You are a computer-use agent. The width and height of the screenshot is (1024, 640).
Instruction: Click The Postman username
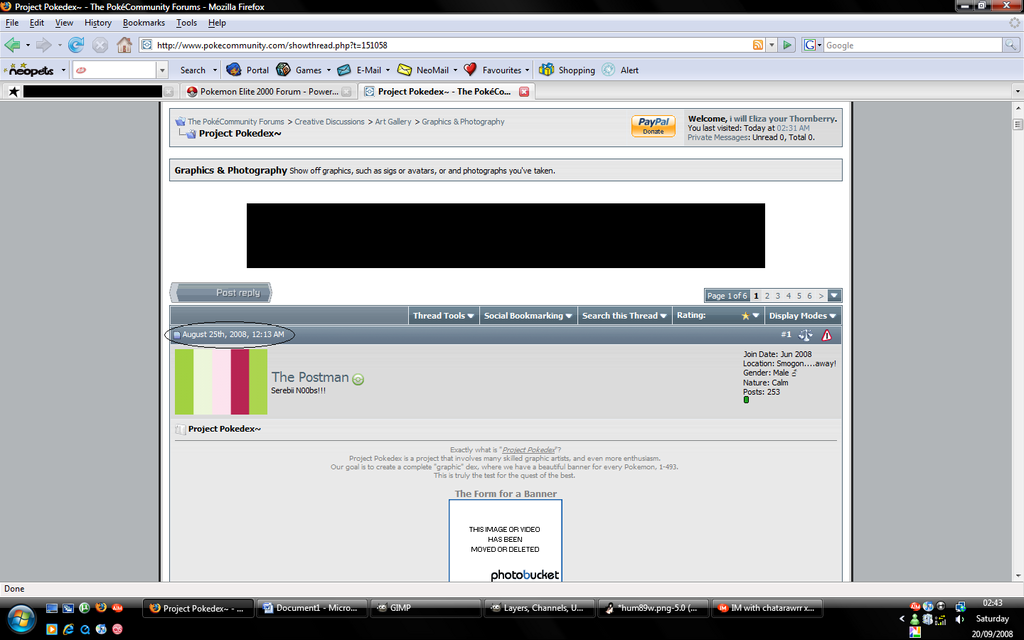[x=310, y=377]
